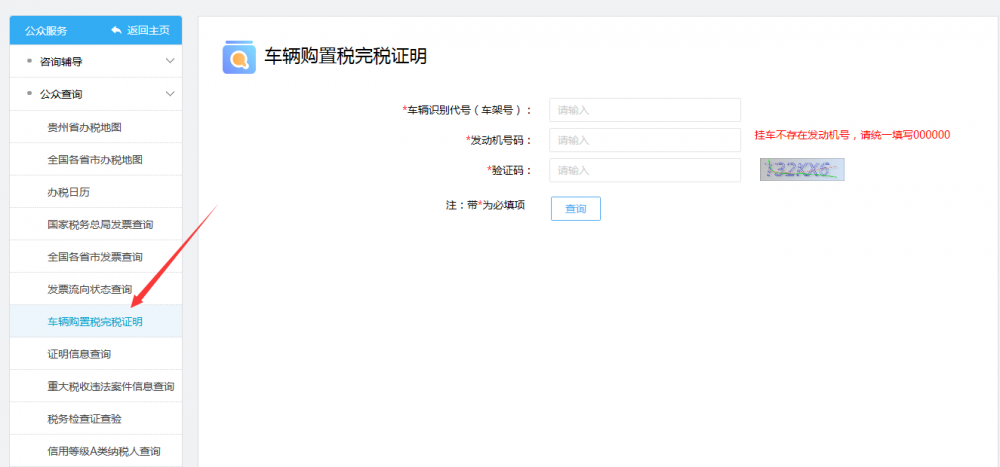1000x467 pixels.
Task: Open 重大税收违法案件信息查询 entry
Action: click(x=103, y=386)
